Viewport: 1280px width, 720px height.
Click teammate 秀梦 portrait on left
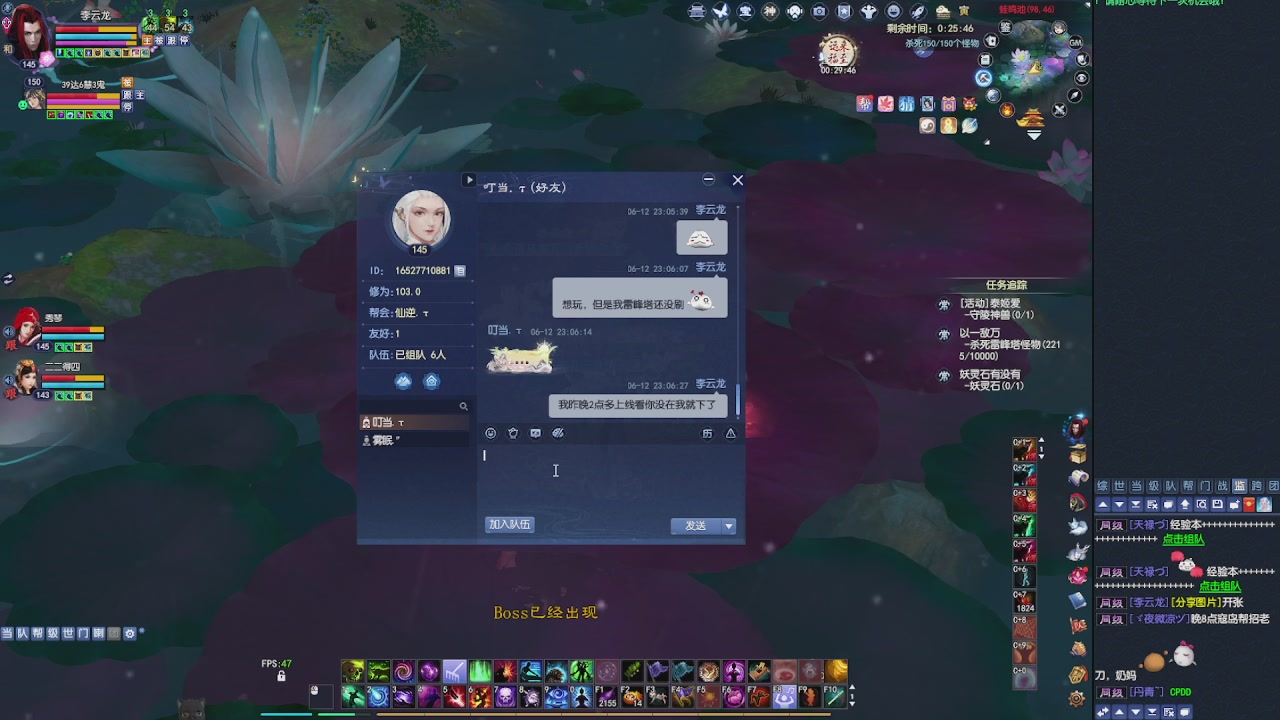point(26,328)
